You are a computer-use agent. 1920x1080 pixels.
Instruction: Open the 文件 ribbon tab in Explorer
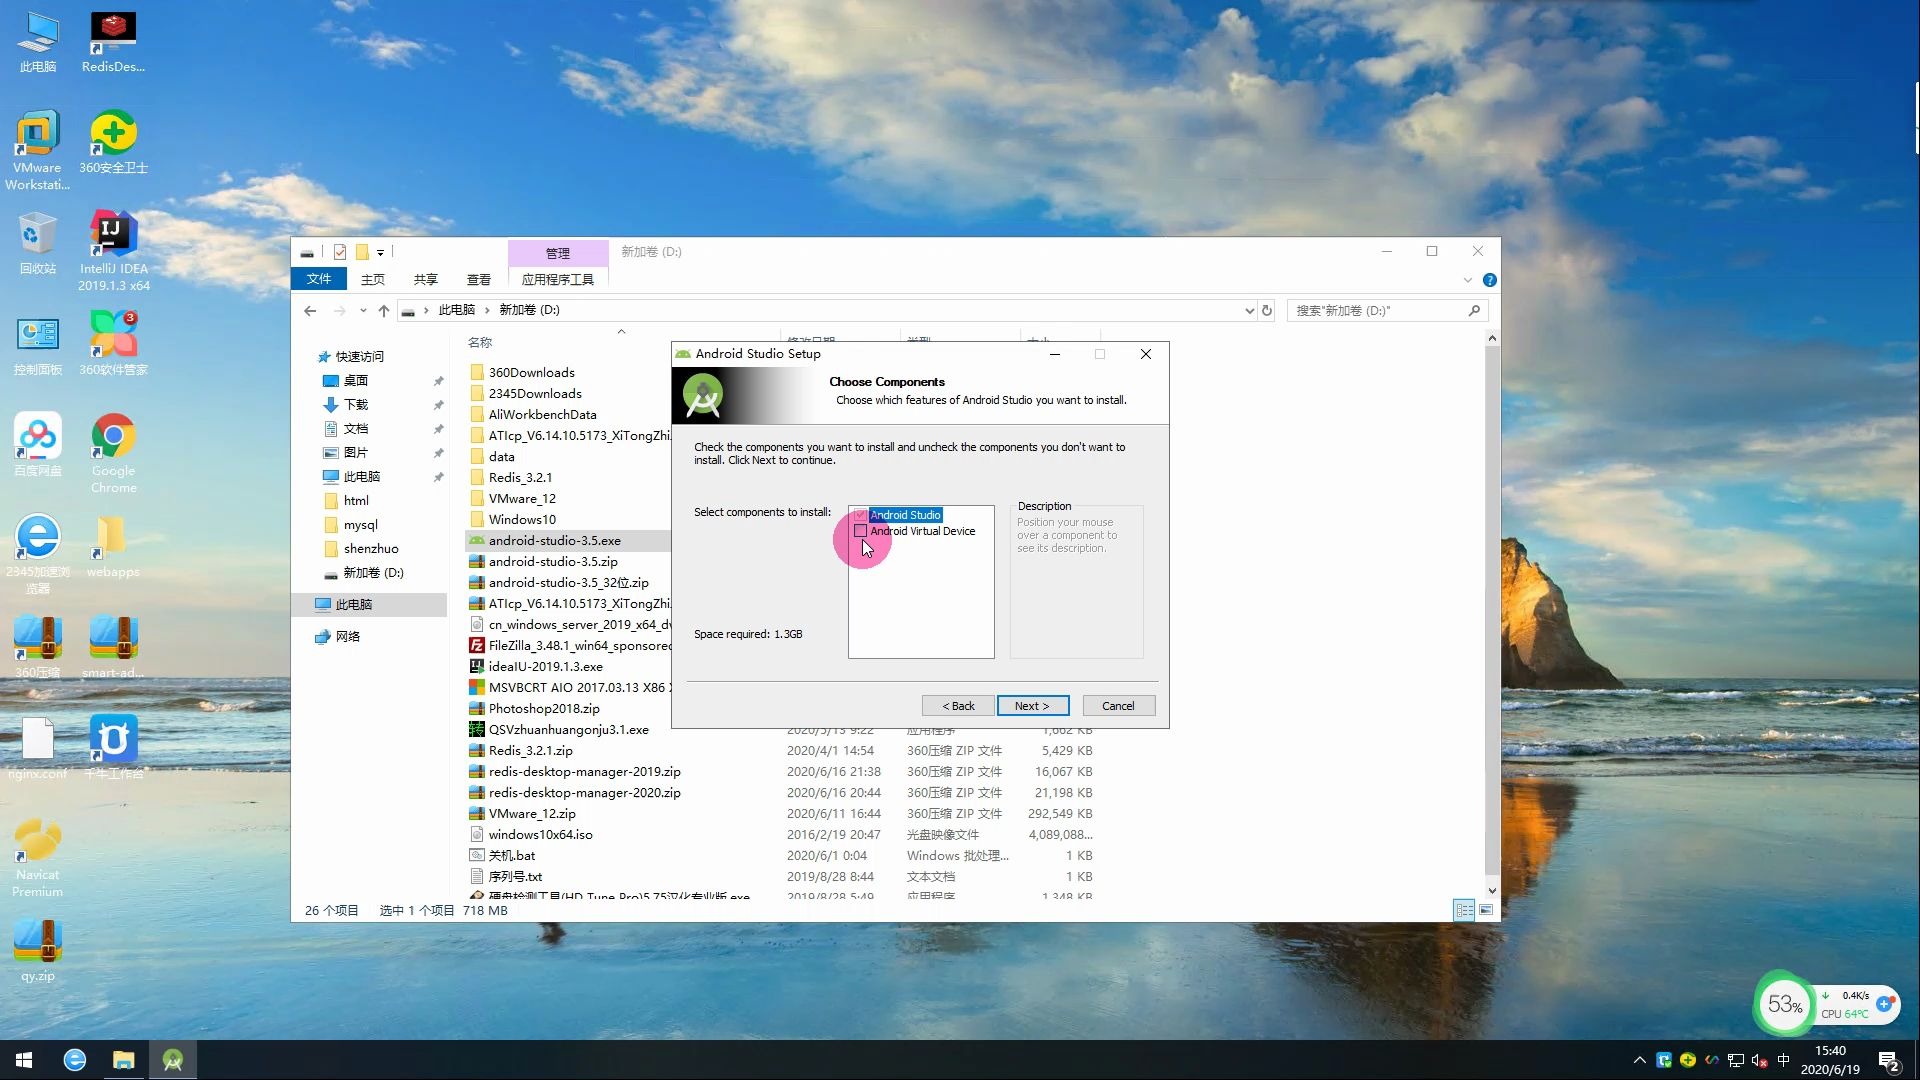319,279
